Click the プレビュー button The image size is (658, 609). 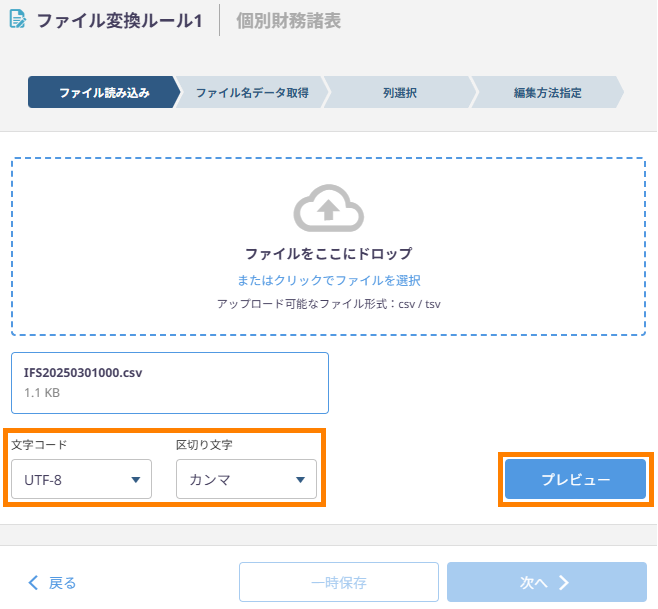point(575,479)
